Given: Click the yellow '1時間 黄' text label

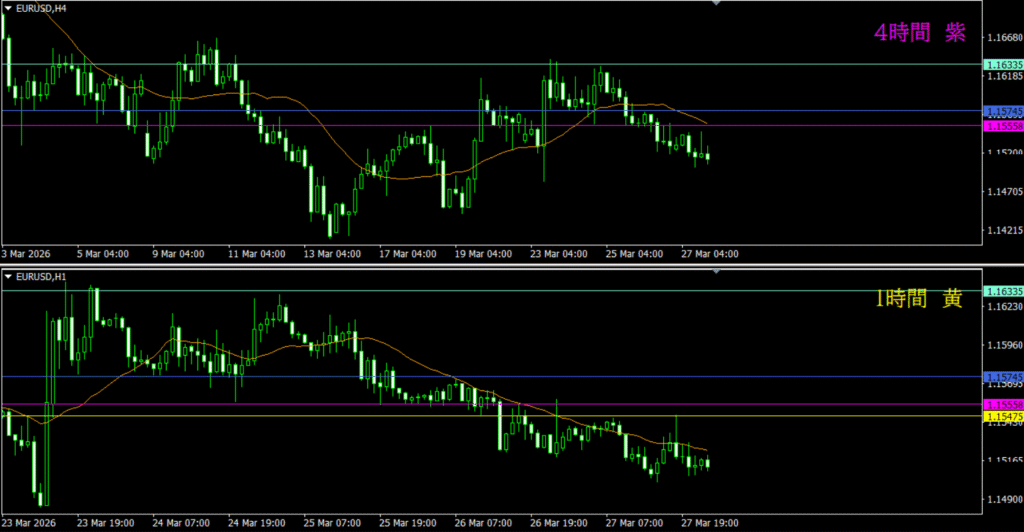Looking at the screenshot, I should (x=919, y=298).
